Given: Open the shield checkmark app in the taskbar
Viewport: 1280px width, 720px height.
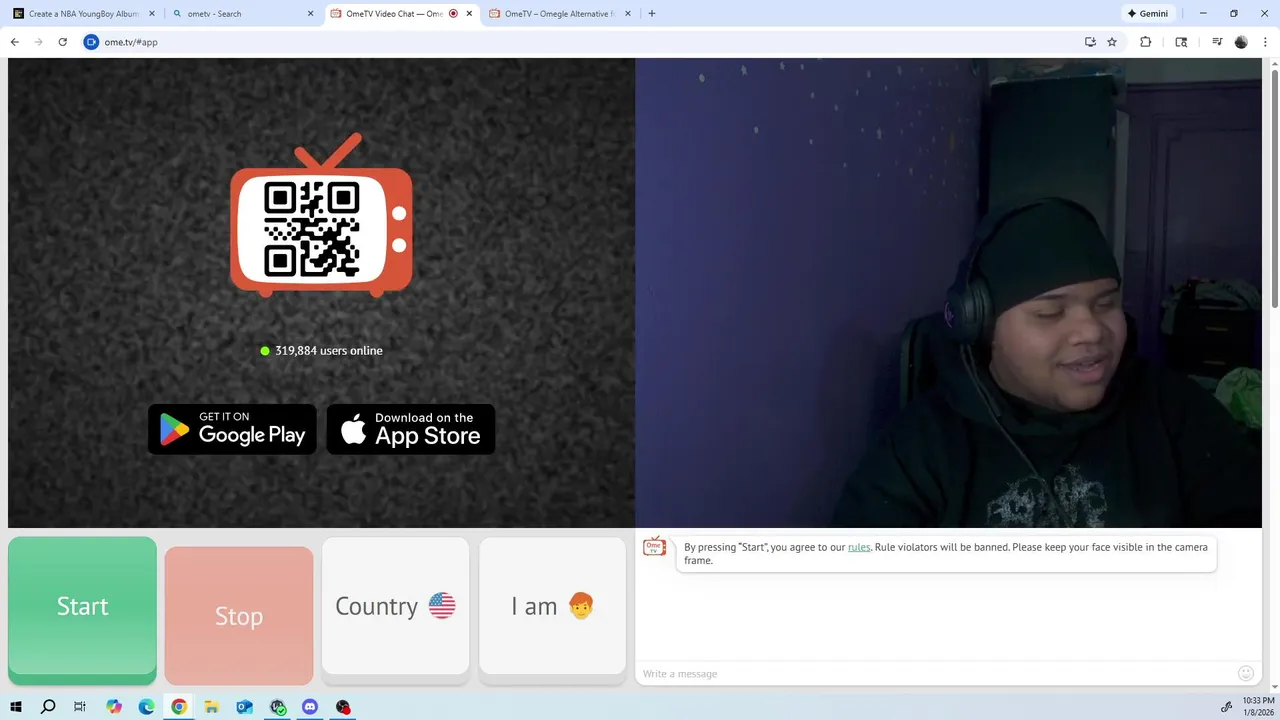Looking at the screenshot, I should pos(278,707).
